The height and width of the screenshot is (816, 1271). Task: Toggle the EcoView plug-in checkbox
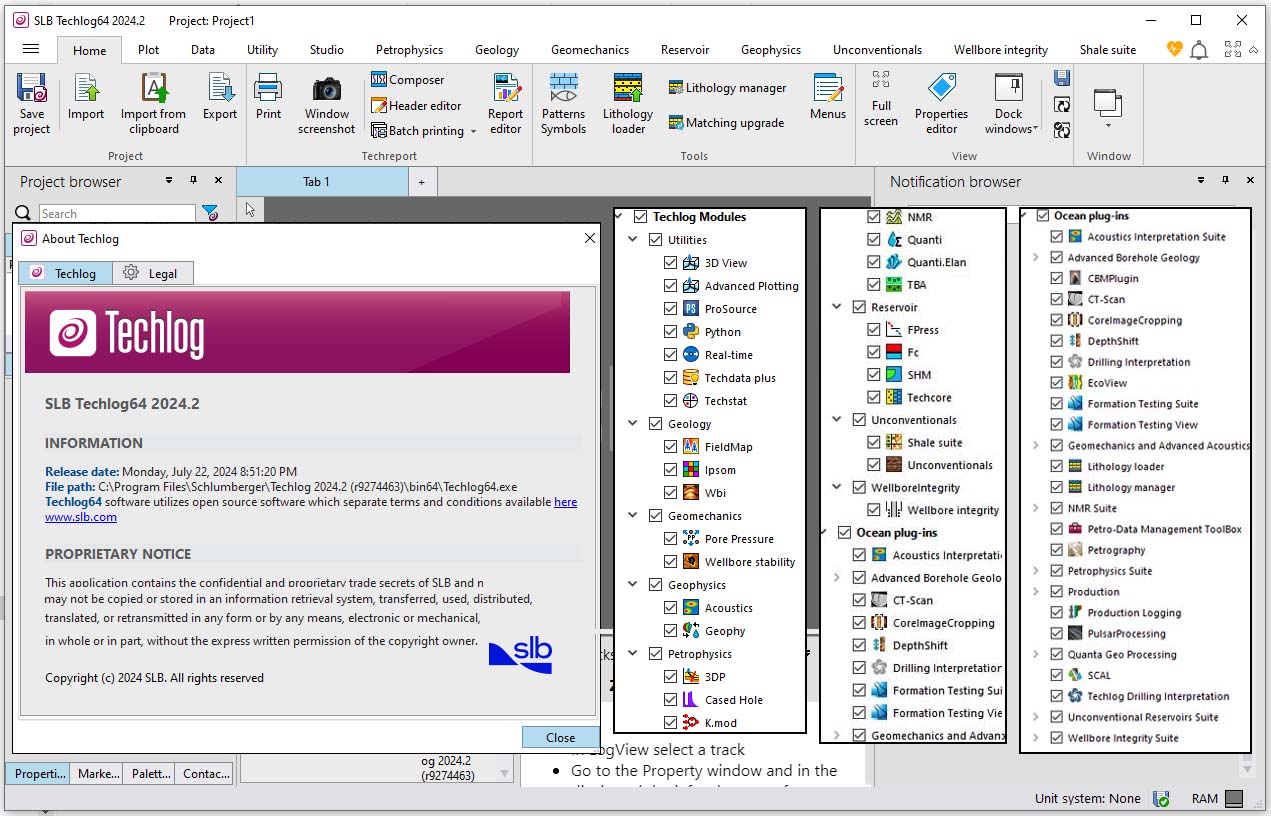coord(1057,383)
